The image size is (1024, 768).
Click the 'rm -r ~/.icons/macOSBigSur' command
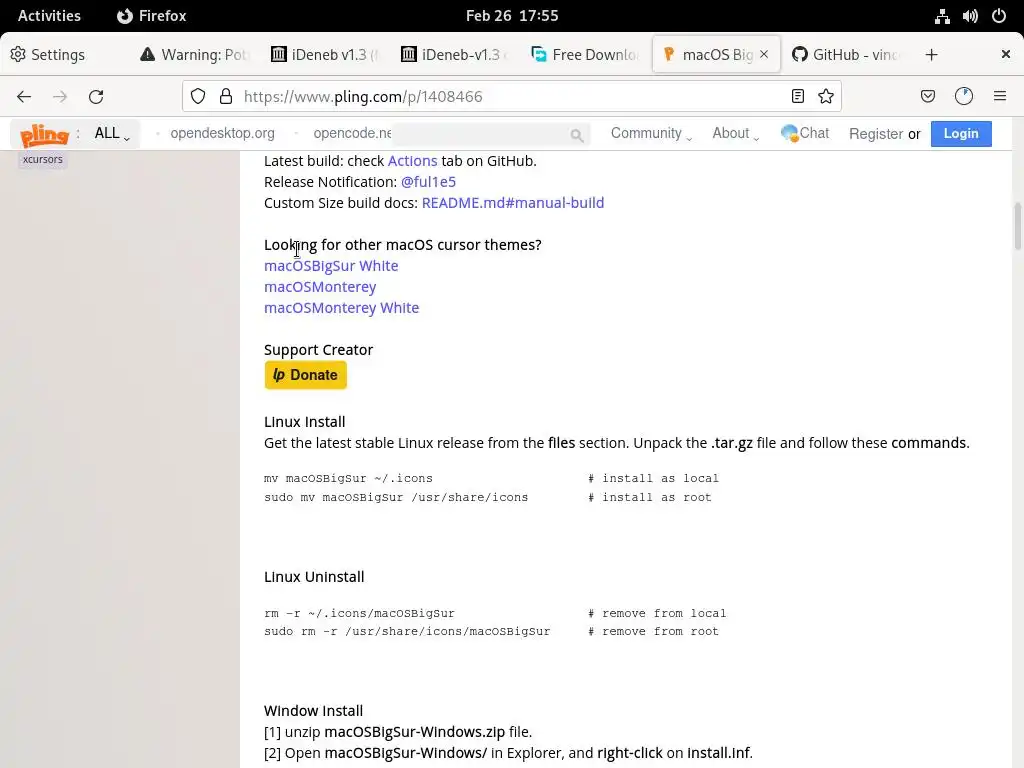tap(359, 614)
